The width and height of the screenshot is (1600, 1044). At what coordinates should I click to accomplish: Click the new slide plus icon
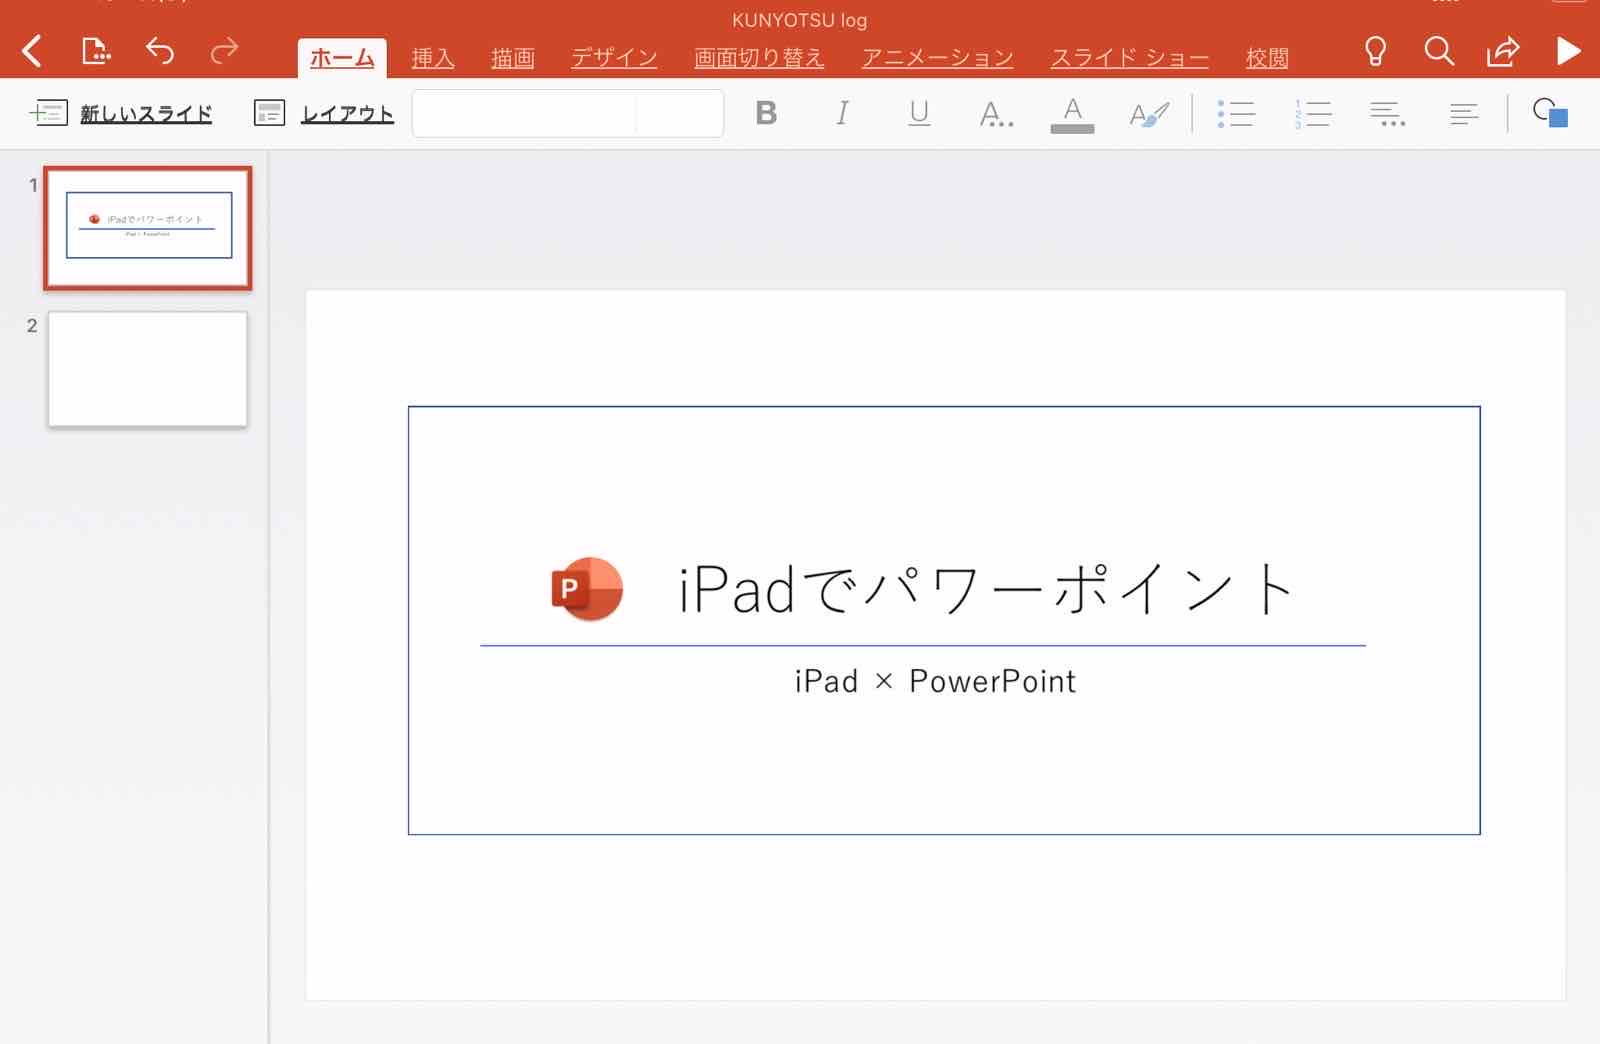(48, 113)
